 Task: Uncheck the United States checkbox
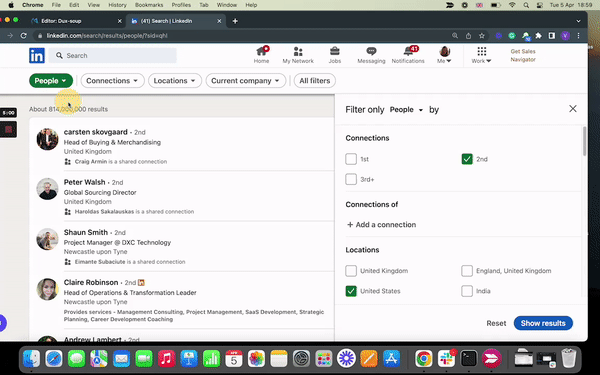click(351, 291)
